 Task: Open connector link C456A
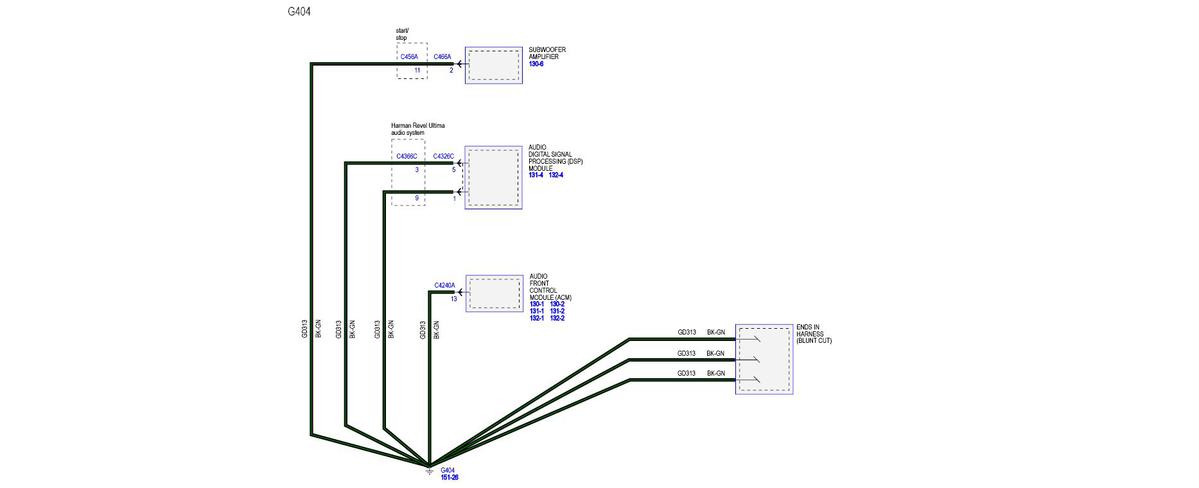click(408, 57)
